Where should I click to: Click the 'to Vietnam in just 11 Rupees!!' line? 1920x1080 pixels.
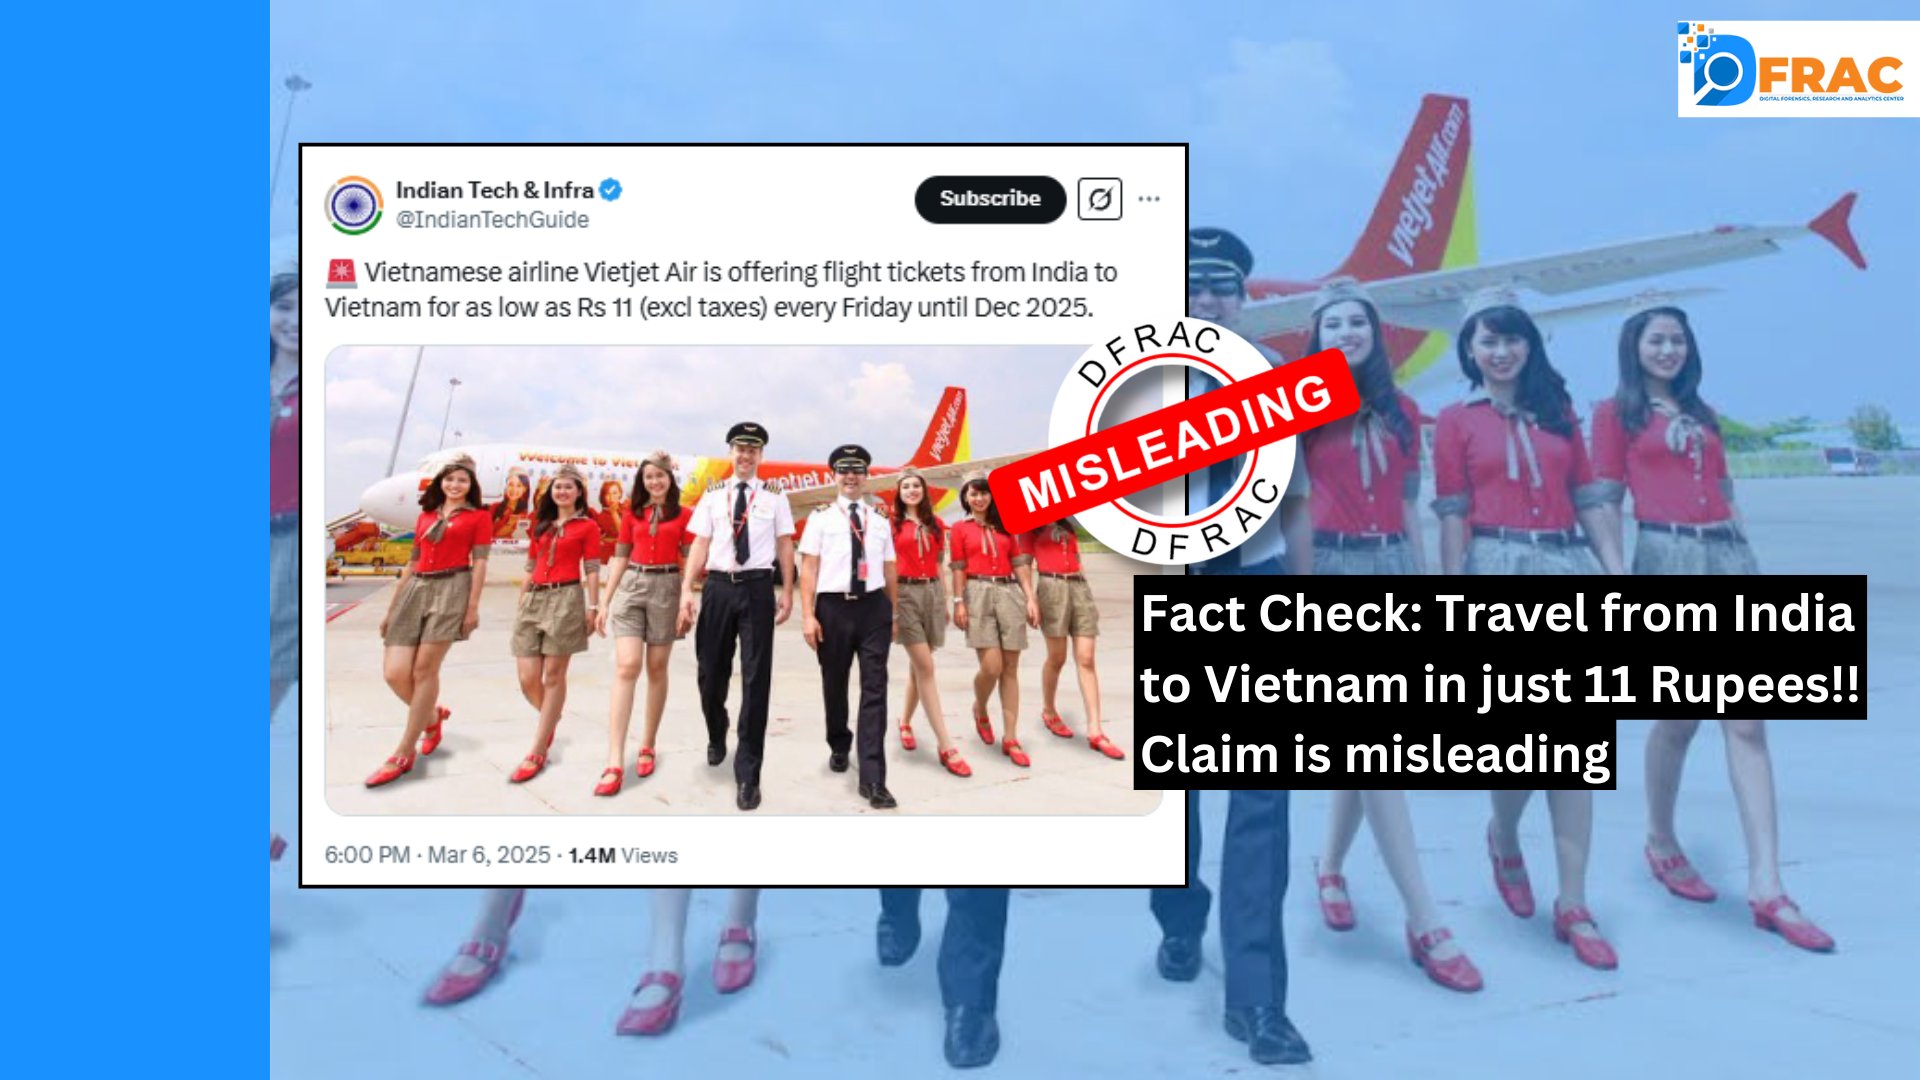1500,684
